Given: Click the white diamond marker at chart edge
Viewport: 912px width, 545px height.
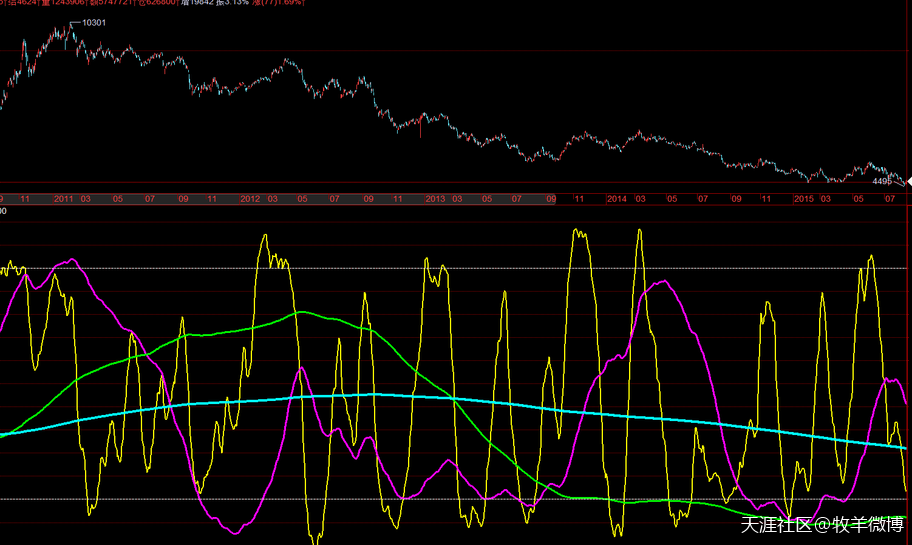Looking at the screenshot, I should 908,180.
